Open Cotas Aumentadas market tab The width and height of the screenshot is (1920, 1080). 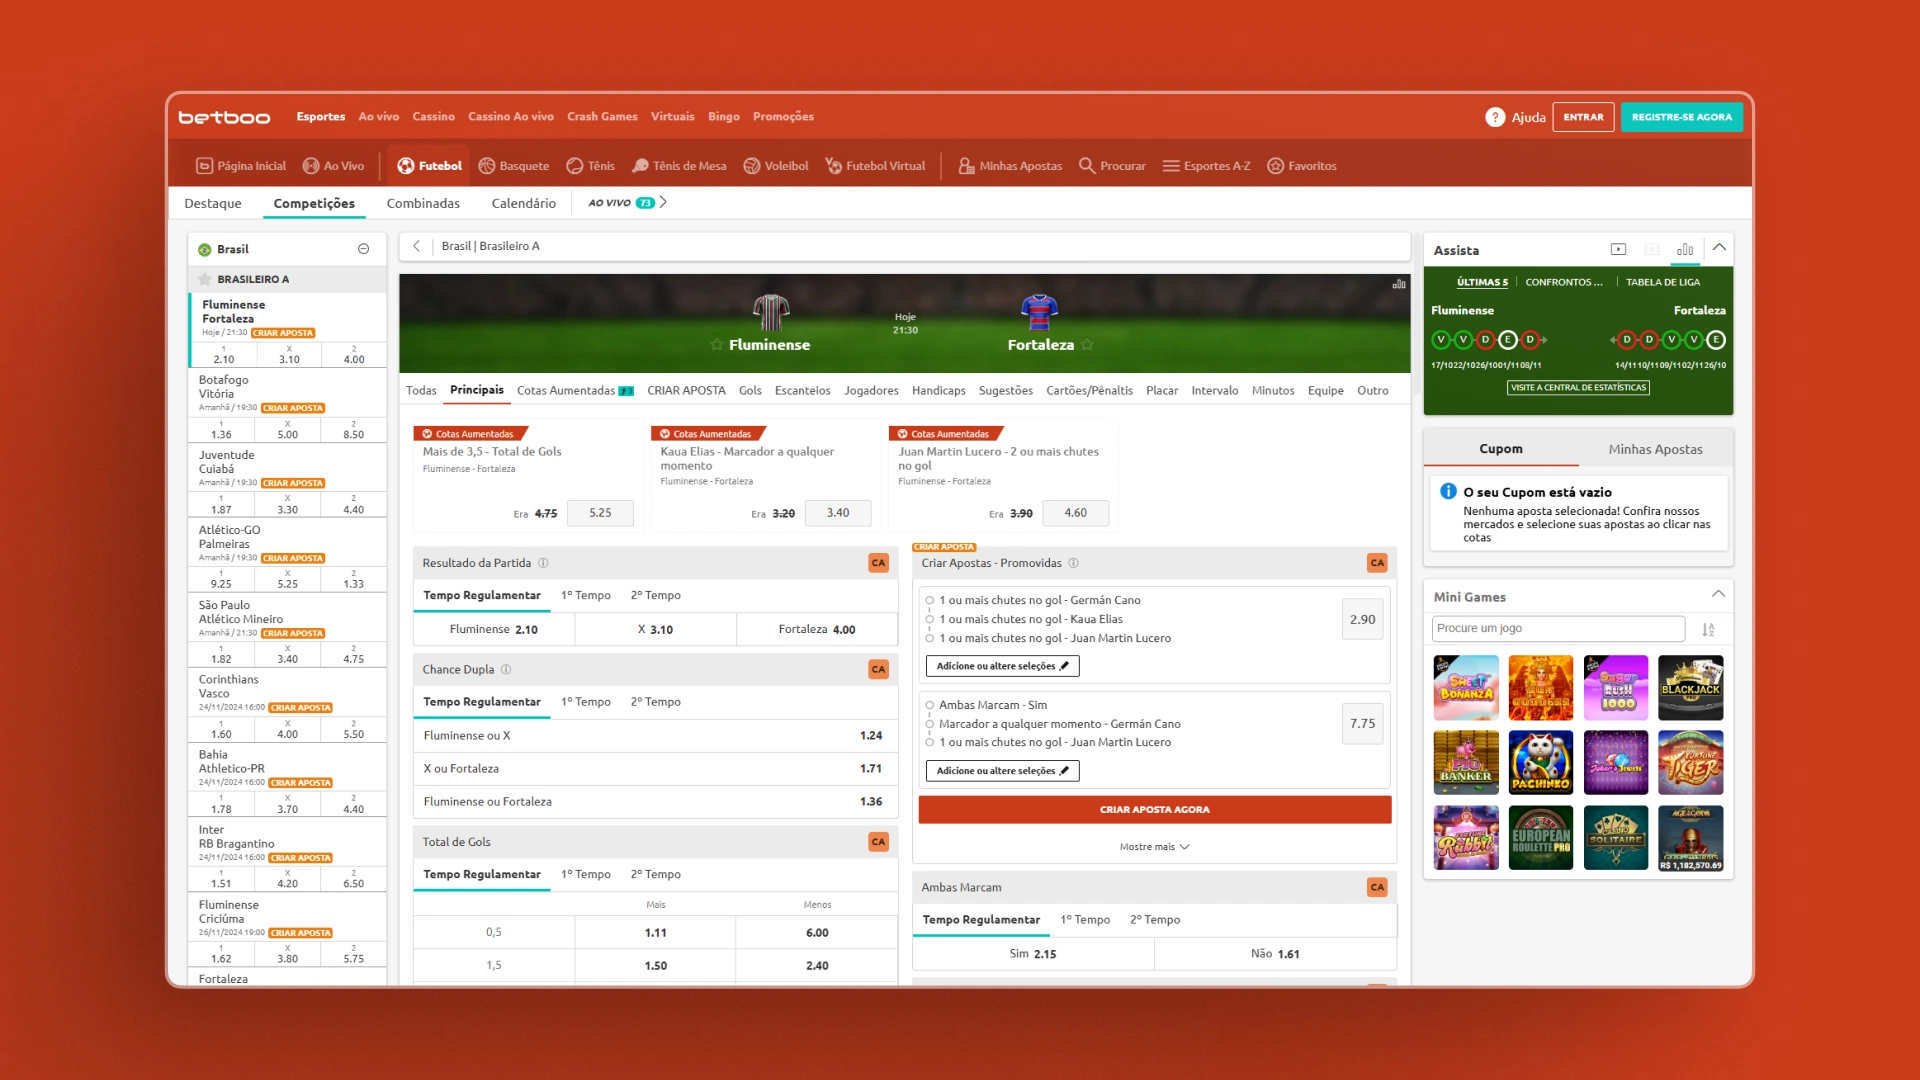point(575,391)
